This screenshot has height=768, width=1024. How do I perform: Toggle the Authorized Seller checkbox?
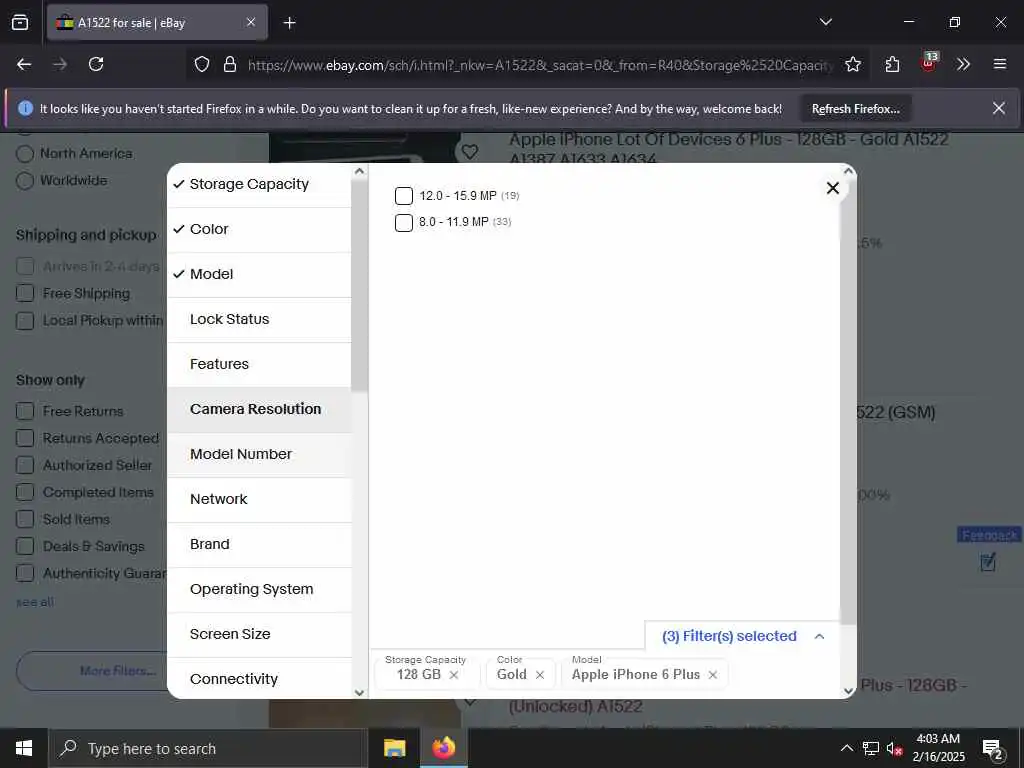(25, 465)
